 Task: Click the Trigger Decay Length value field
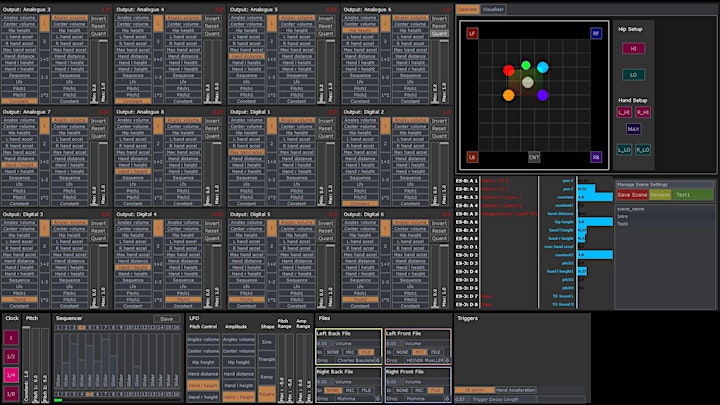pyautogui.click(x=461, y=399)
